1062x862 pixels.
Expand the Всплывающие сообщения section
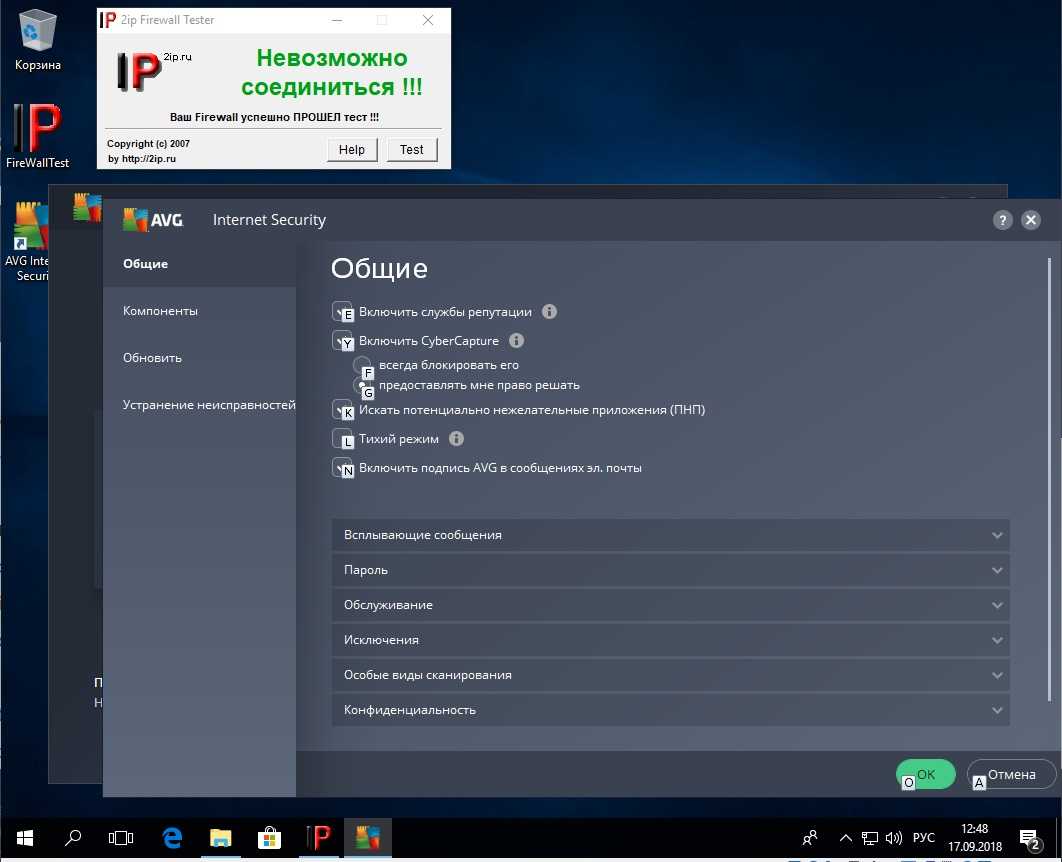670,535
